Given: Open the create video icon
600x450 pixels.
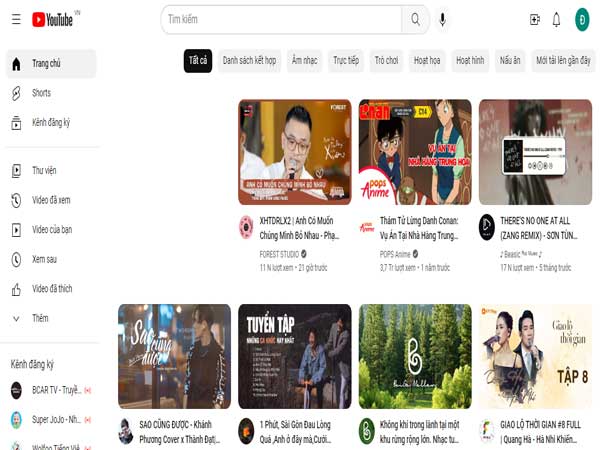Looking at the screenshot, I should (535, 19).
